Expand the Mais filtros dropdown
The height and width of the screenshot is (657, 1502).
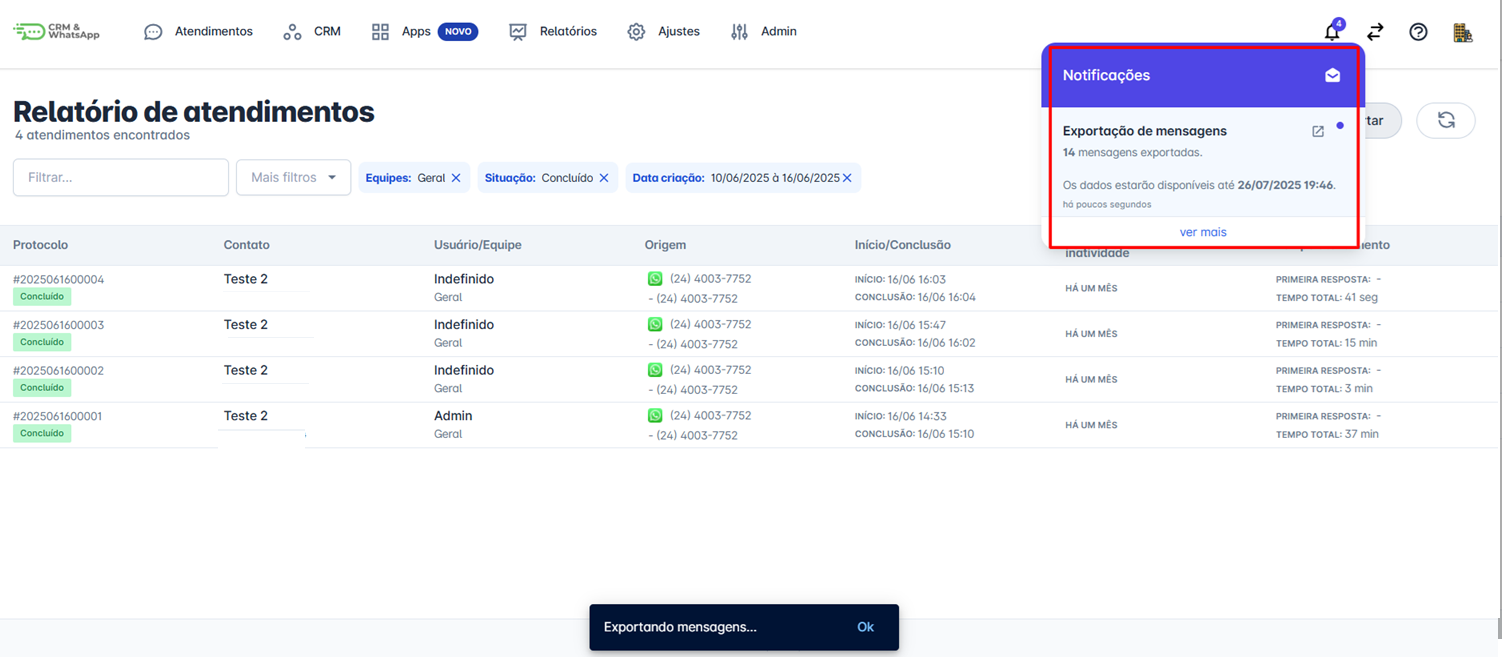click(293, 178)
